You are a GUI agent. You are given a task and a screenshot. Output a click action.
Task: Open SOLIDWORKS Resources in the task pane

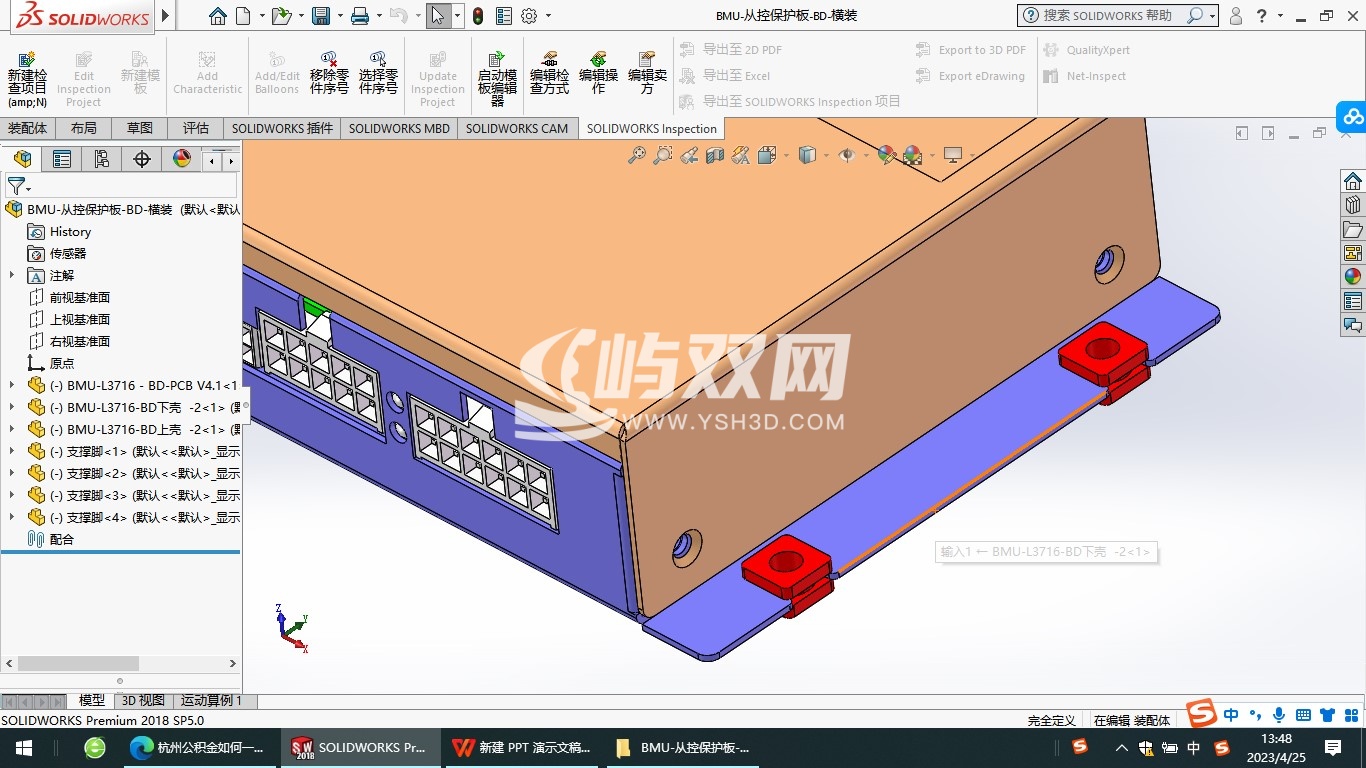coord(1353,181)
